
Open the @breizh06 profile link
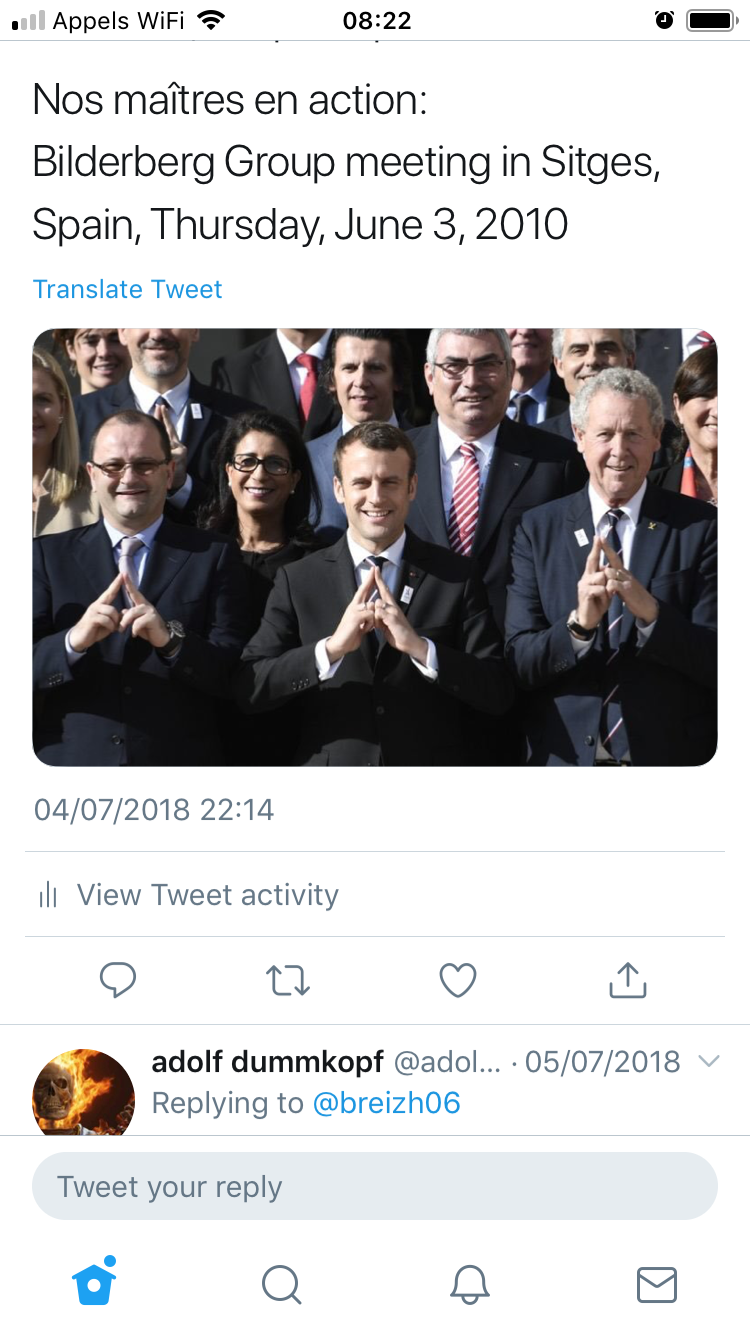[386, 1103]
